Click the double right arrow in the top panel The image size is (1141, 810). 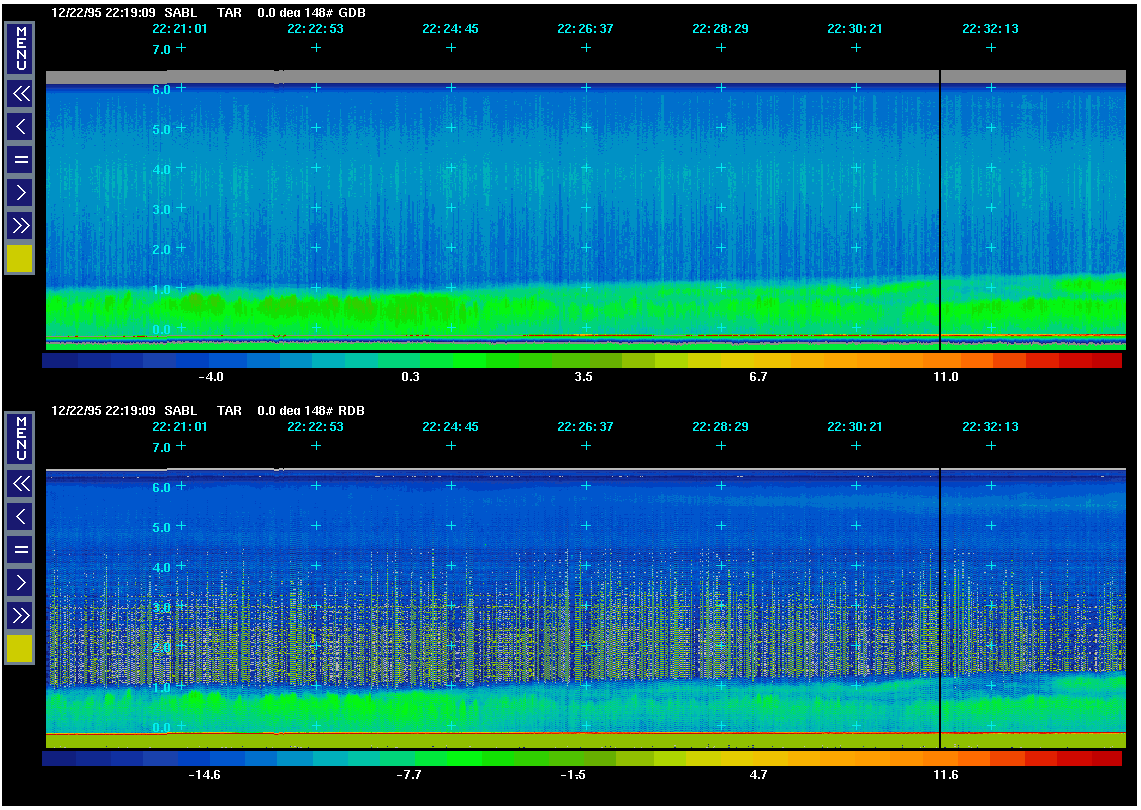coord(20,224)
